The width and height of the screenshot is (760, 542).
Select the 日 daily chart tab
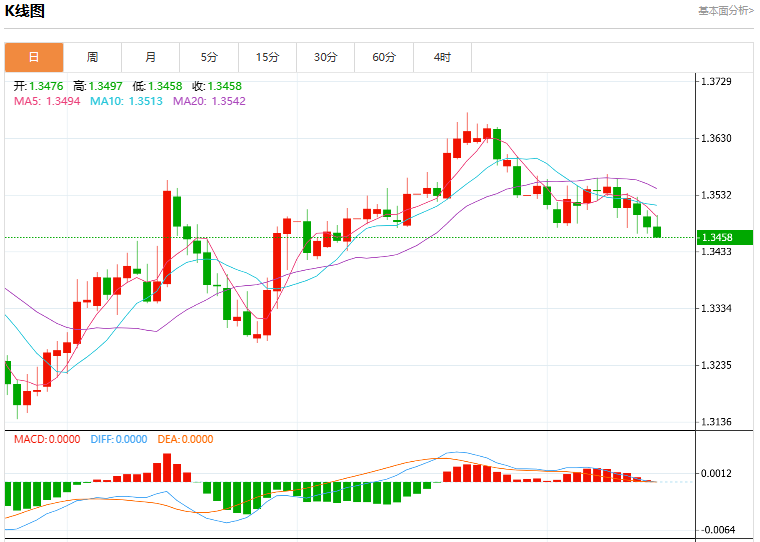click(x=34, y=57)
